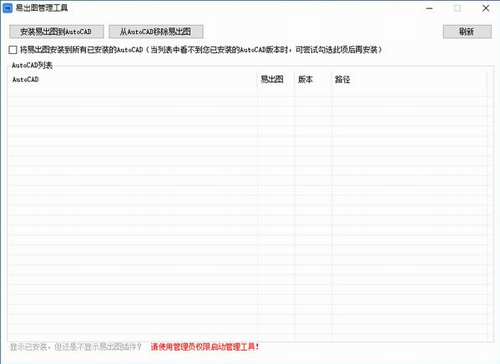This screenshot has width=500, height=364.
Task: Open the 显示已安装,但还是不显示易出图插件? help link
Action: tap(75, 347)
